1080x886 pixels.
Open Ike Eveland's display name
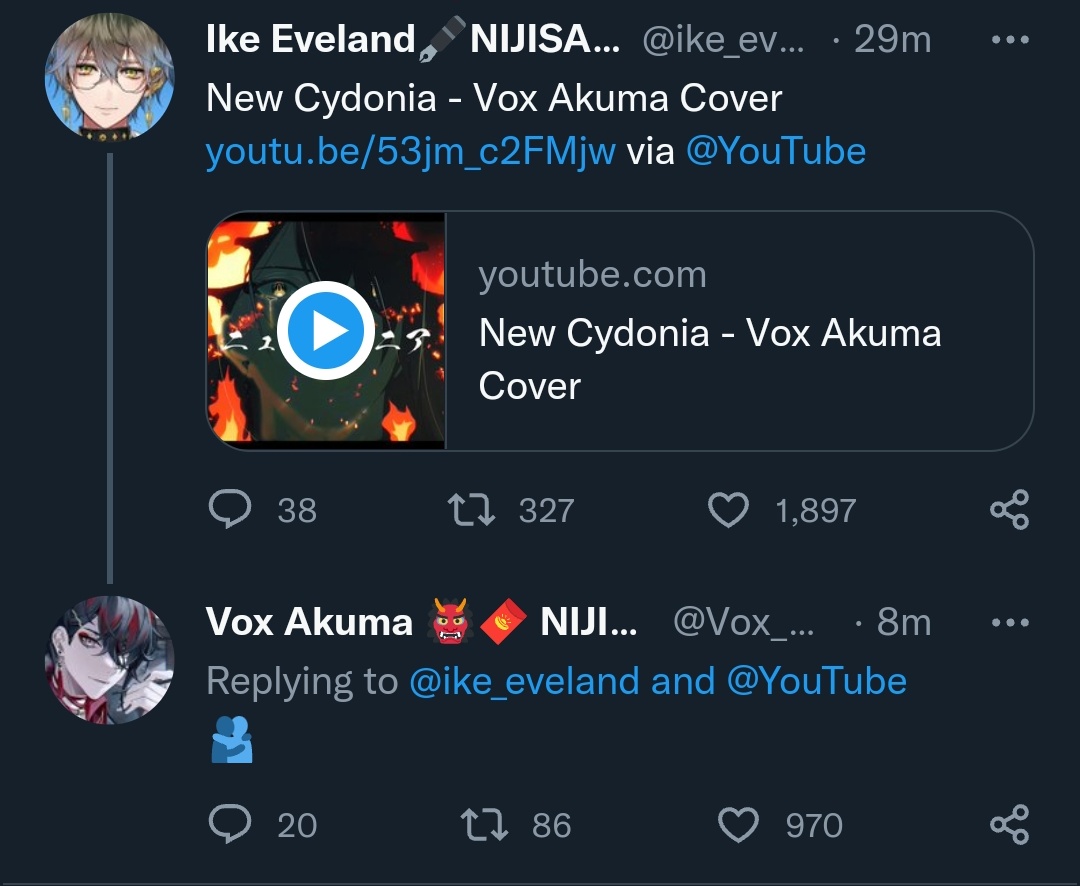[310, 40]
